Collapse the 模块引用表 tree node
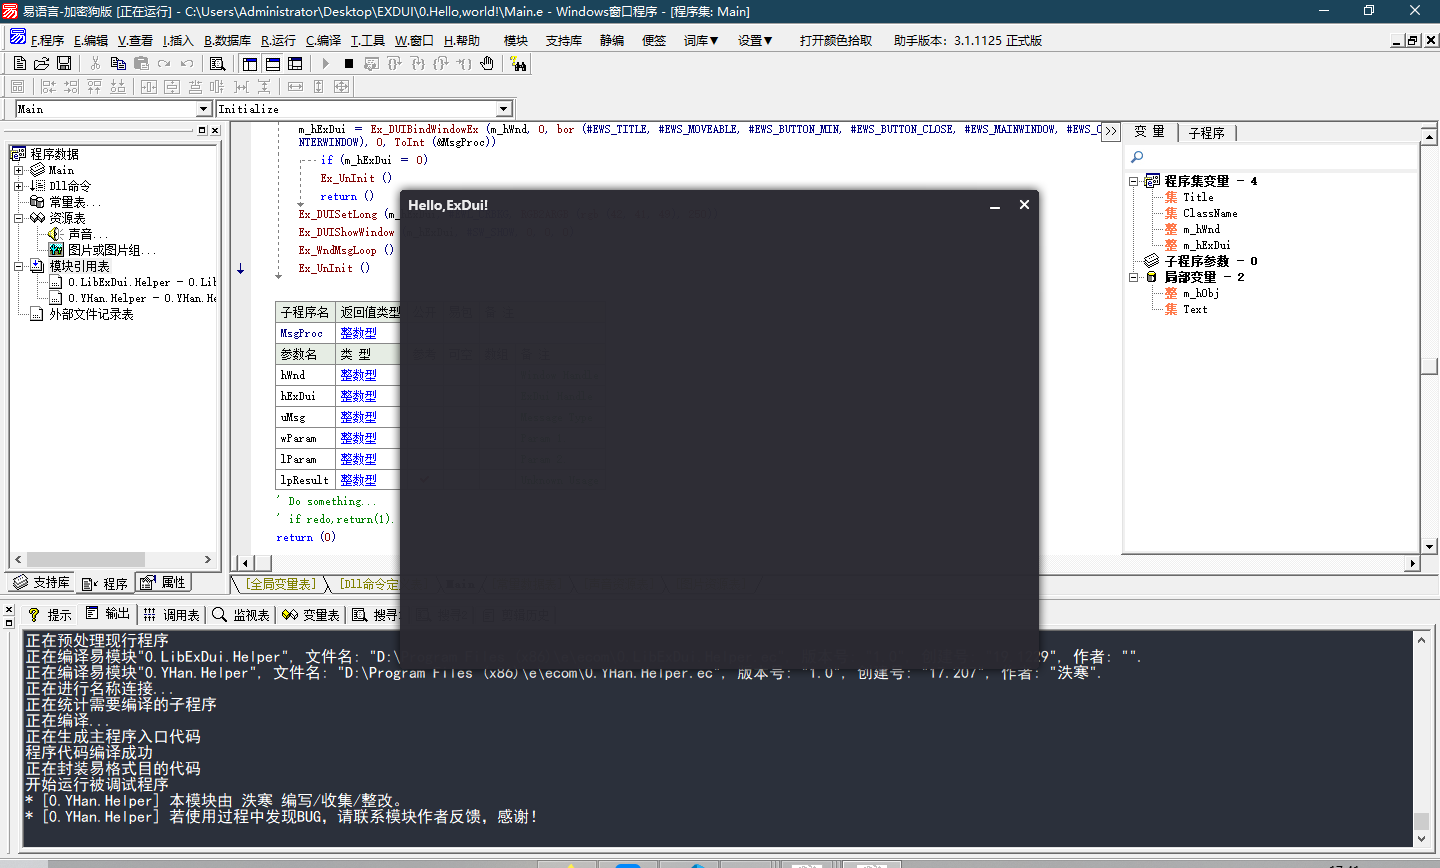 [x=18, y=266]
